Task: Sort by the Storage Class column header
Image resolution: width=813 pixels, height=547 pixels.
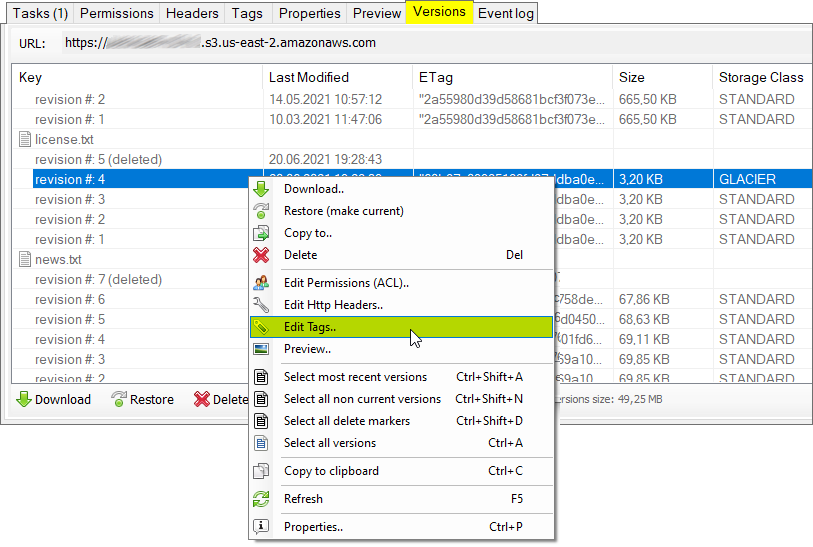Action: point(762,77)
